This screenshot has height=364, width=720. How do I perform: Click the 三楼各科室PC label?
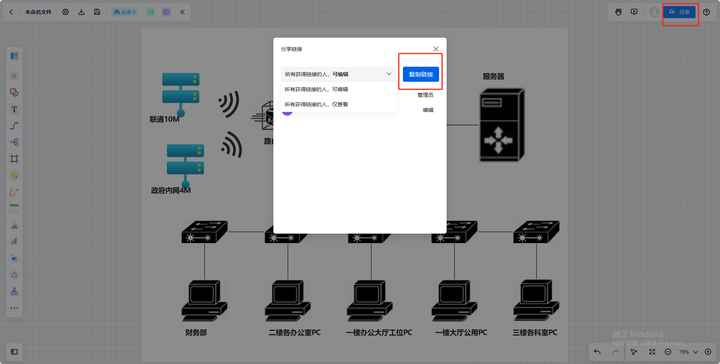tap(535, 332)
